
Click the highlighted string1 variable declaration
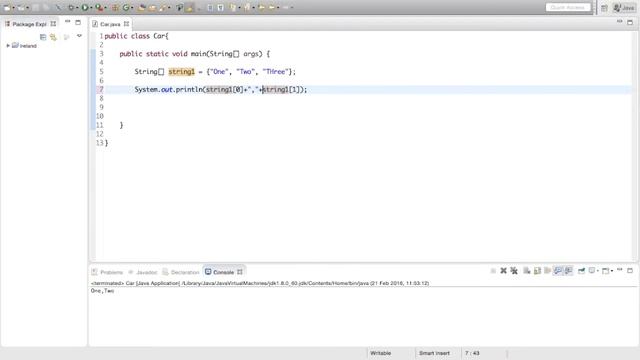182,71
